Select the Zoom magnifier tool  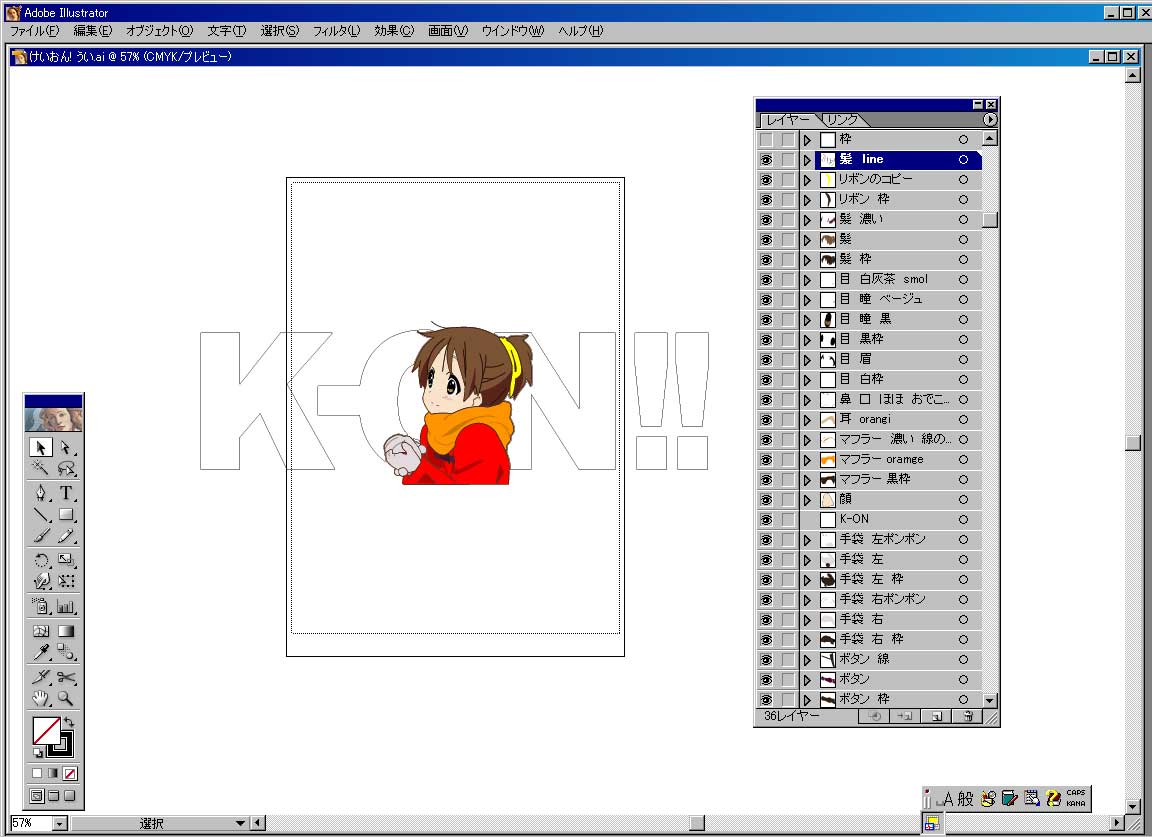66,697
